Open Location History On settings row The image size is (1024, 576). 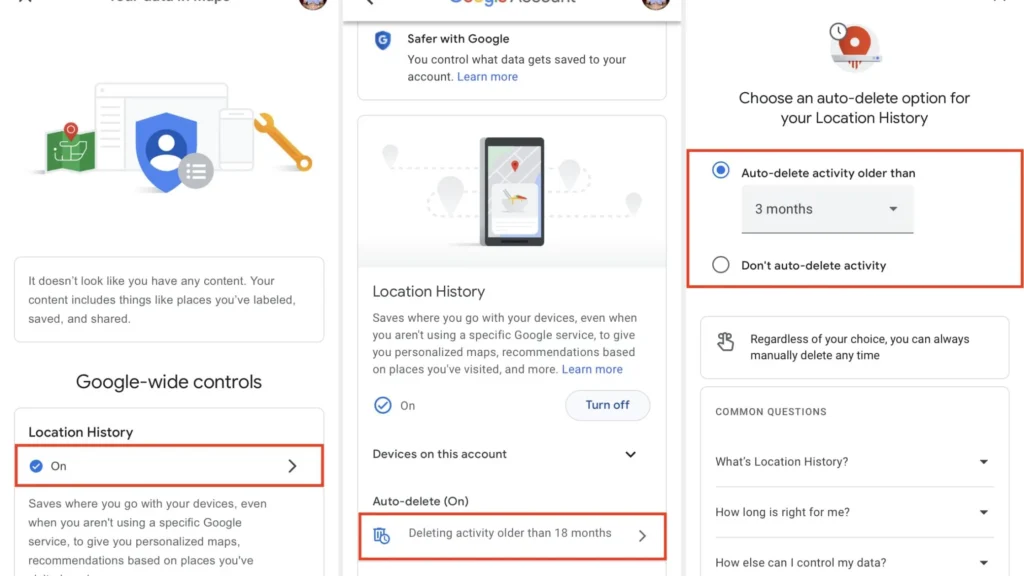click(169, 466)
